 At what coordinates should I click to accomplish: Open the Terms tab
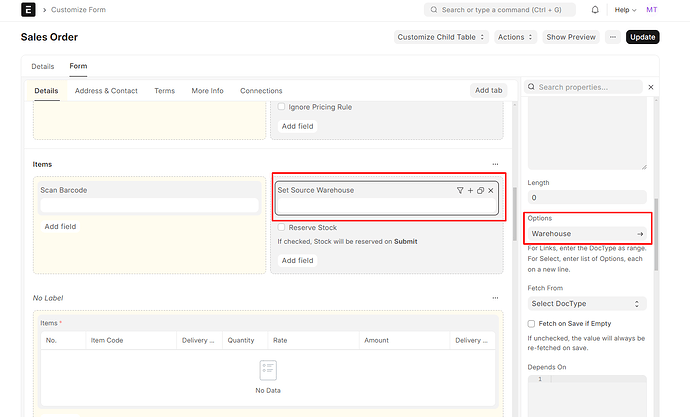[165, 91]
